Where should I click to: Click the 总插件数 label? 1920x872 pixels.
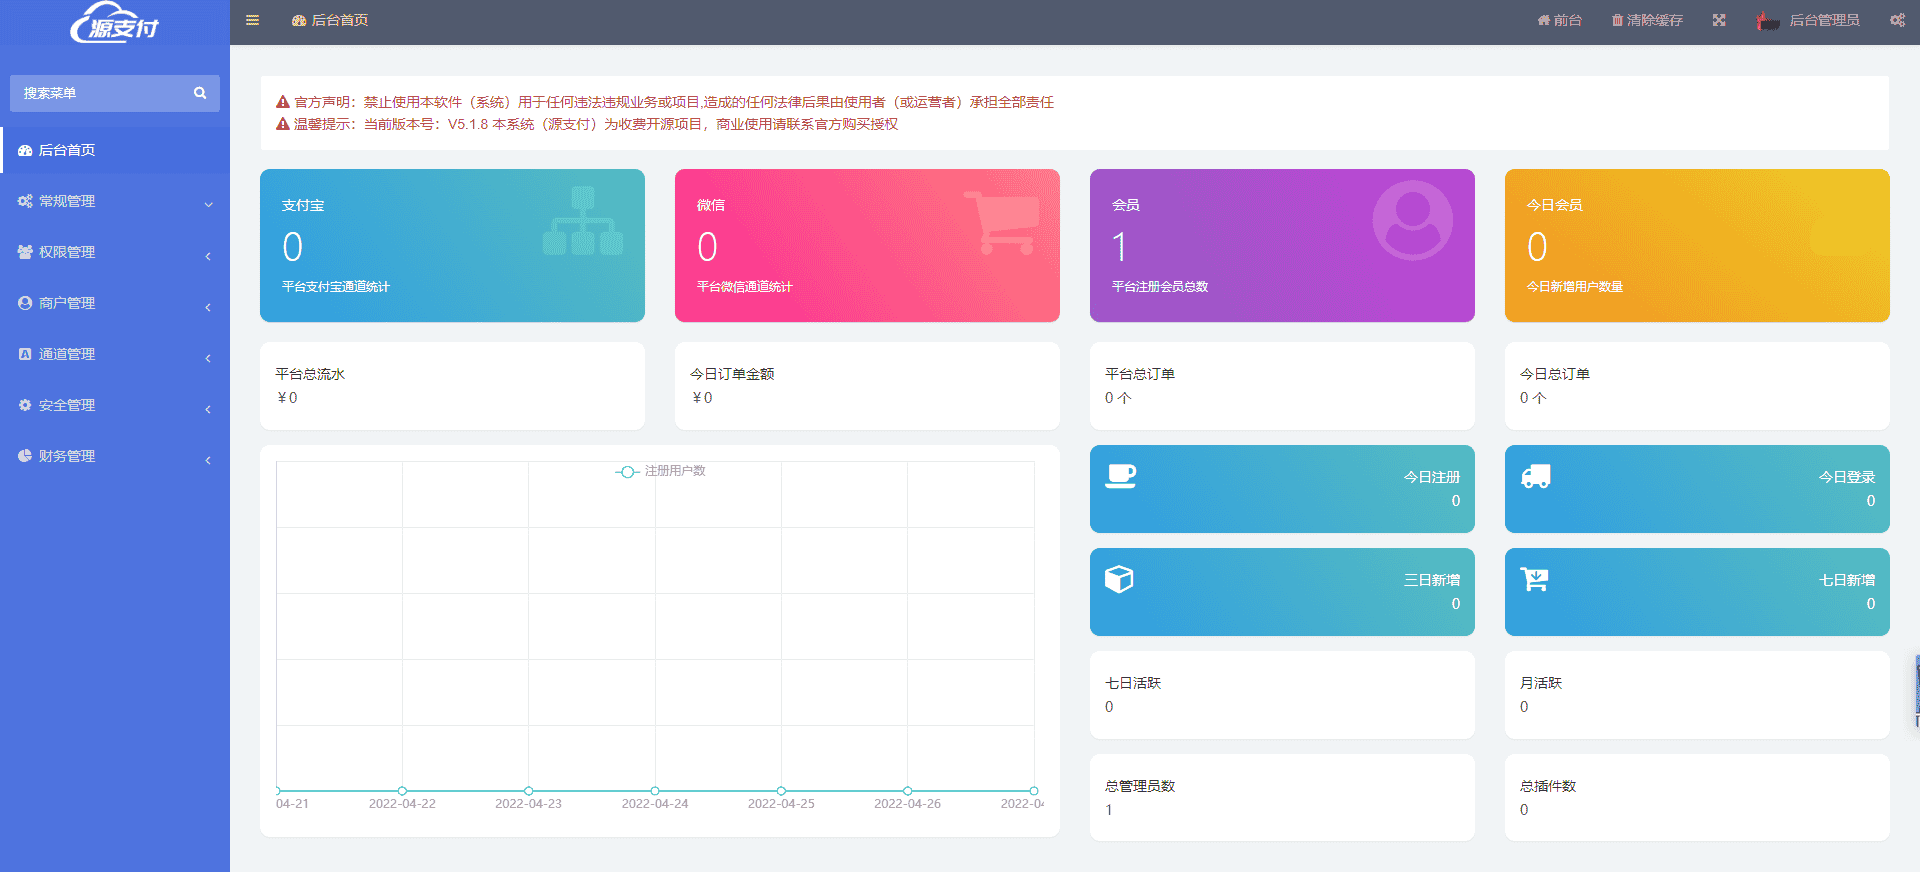point(1548,786)
